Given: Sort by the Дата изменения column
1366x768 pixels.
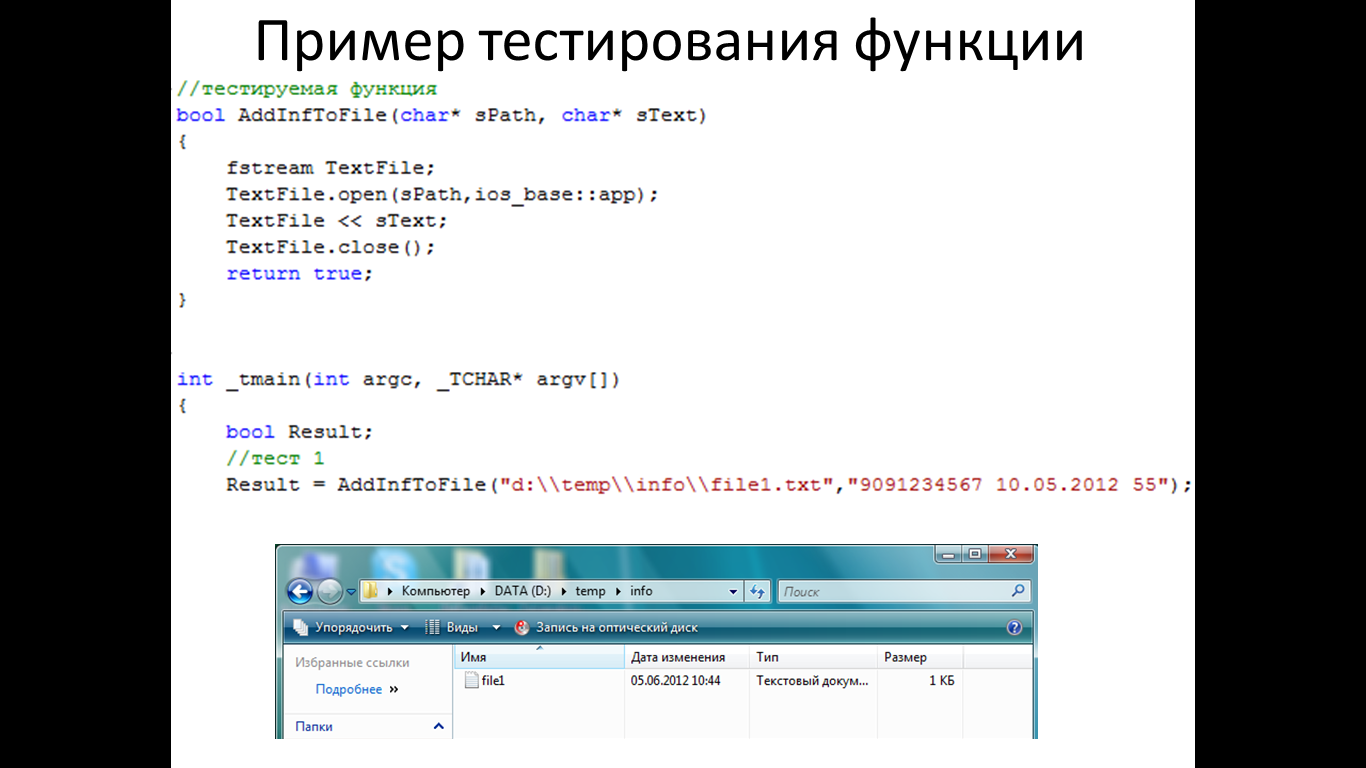Looking at the screenshot, I should [687, 657].
